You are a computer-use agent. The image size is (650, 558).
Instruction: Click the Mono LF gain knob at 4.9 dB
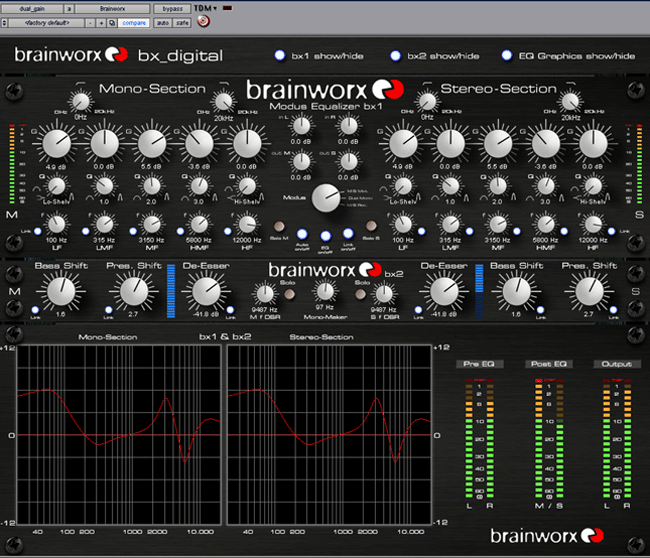pos(57,143)
